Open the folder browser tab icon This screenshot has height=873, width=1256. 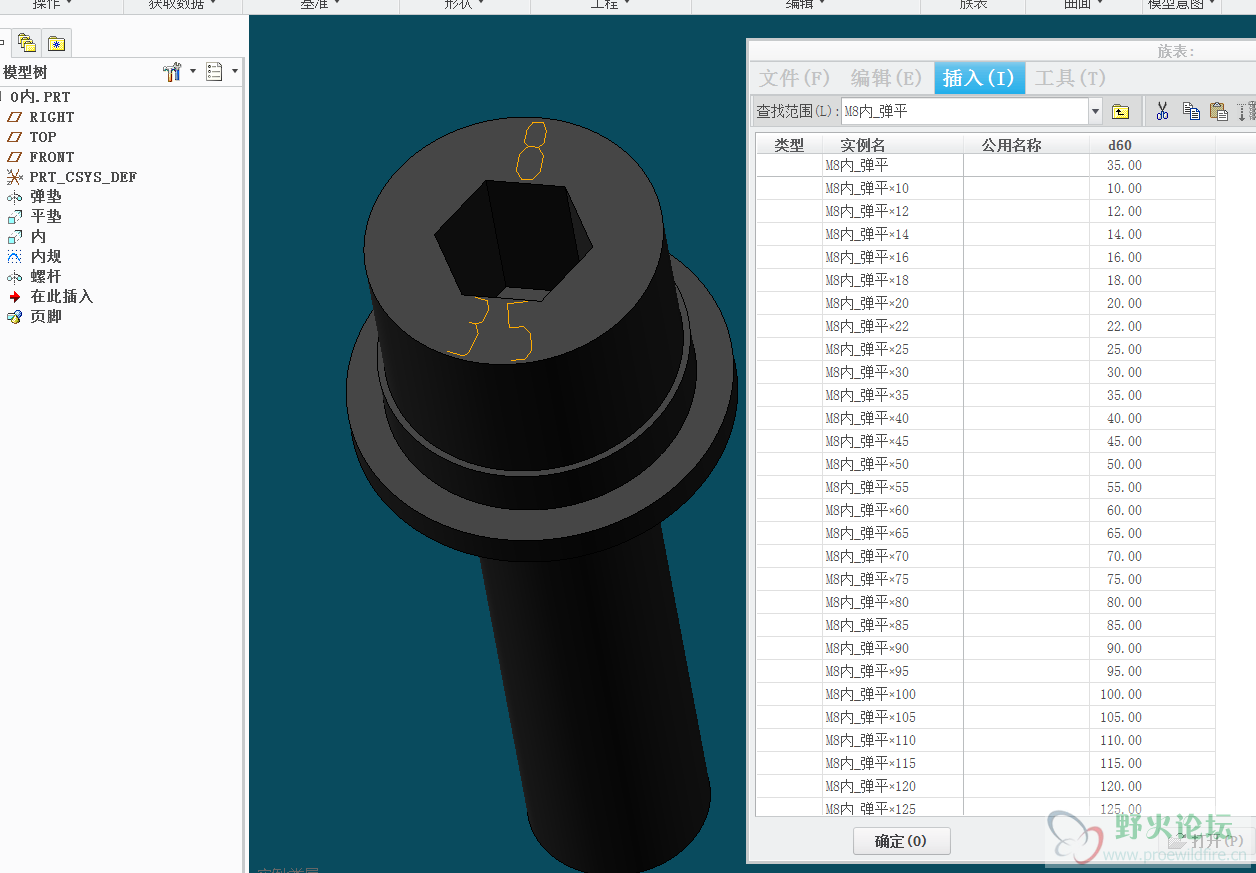(27, 43)
